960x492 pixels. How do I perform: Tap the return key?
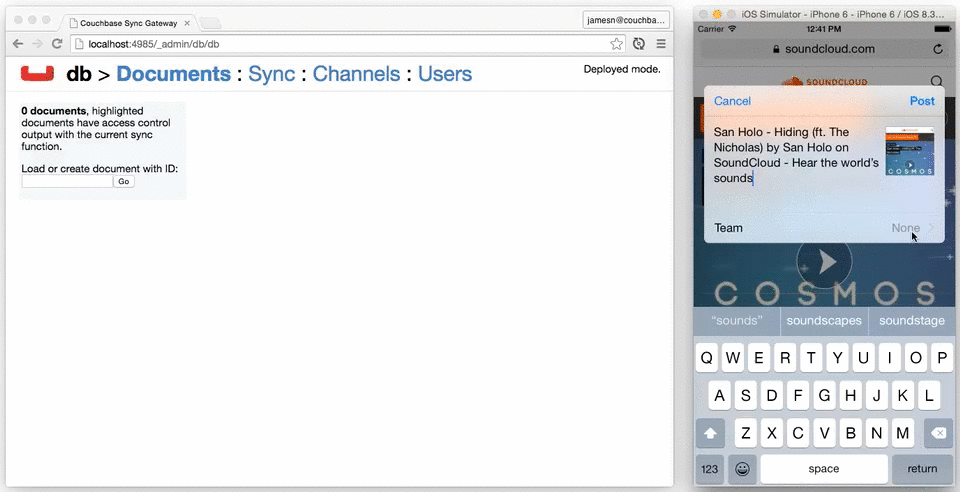pyautogui.click(x=923, y=469)
